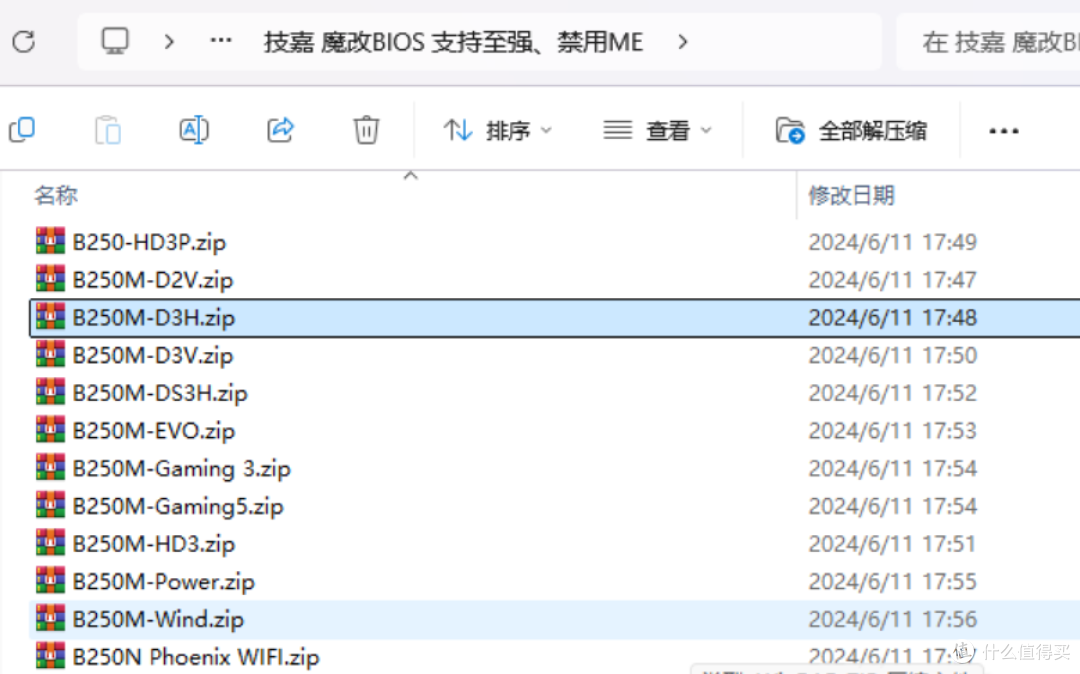The height and width of the screenshot is (674, 1080).
Task: Click archive icon of B250M-D2V.zip
Action: (50, 279)
